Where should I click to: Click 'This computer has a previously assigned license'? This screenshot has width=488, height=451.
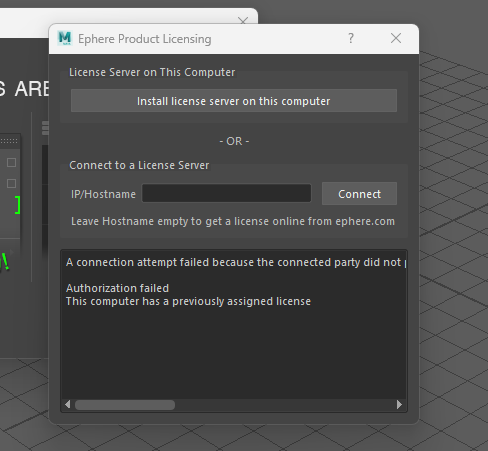(x=188, y=301)
